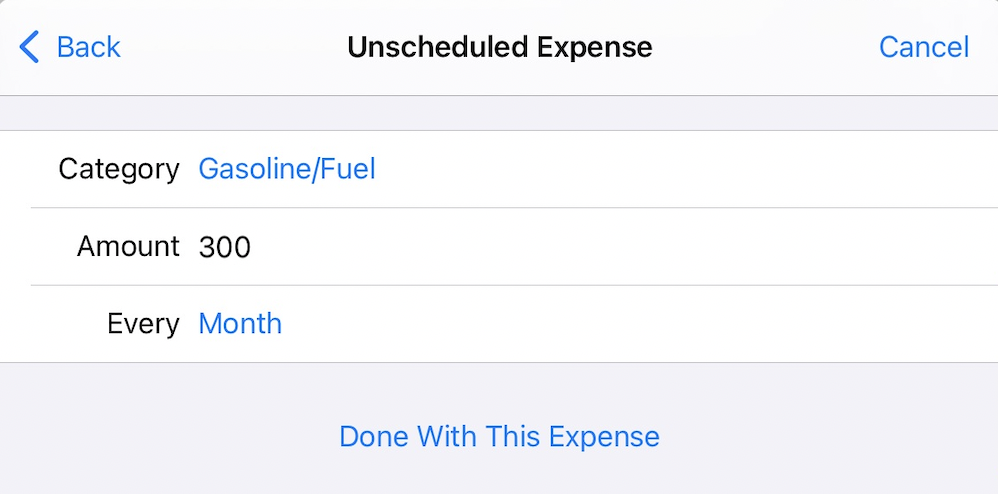Cancel the unscheduled expense

(923, 47)
